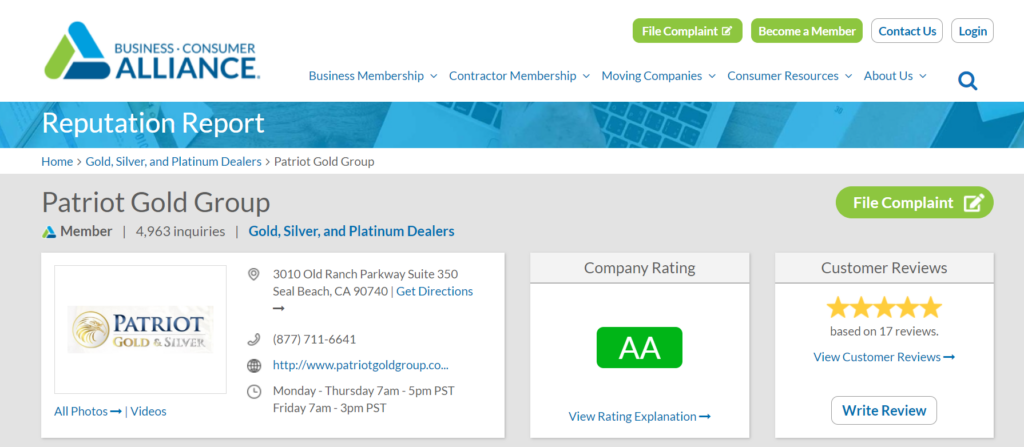1024x447 pixels.
Task: Click the 4,963 inquiries text
Action: coord(180,231)
